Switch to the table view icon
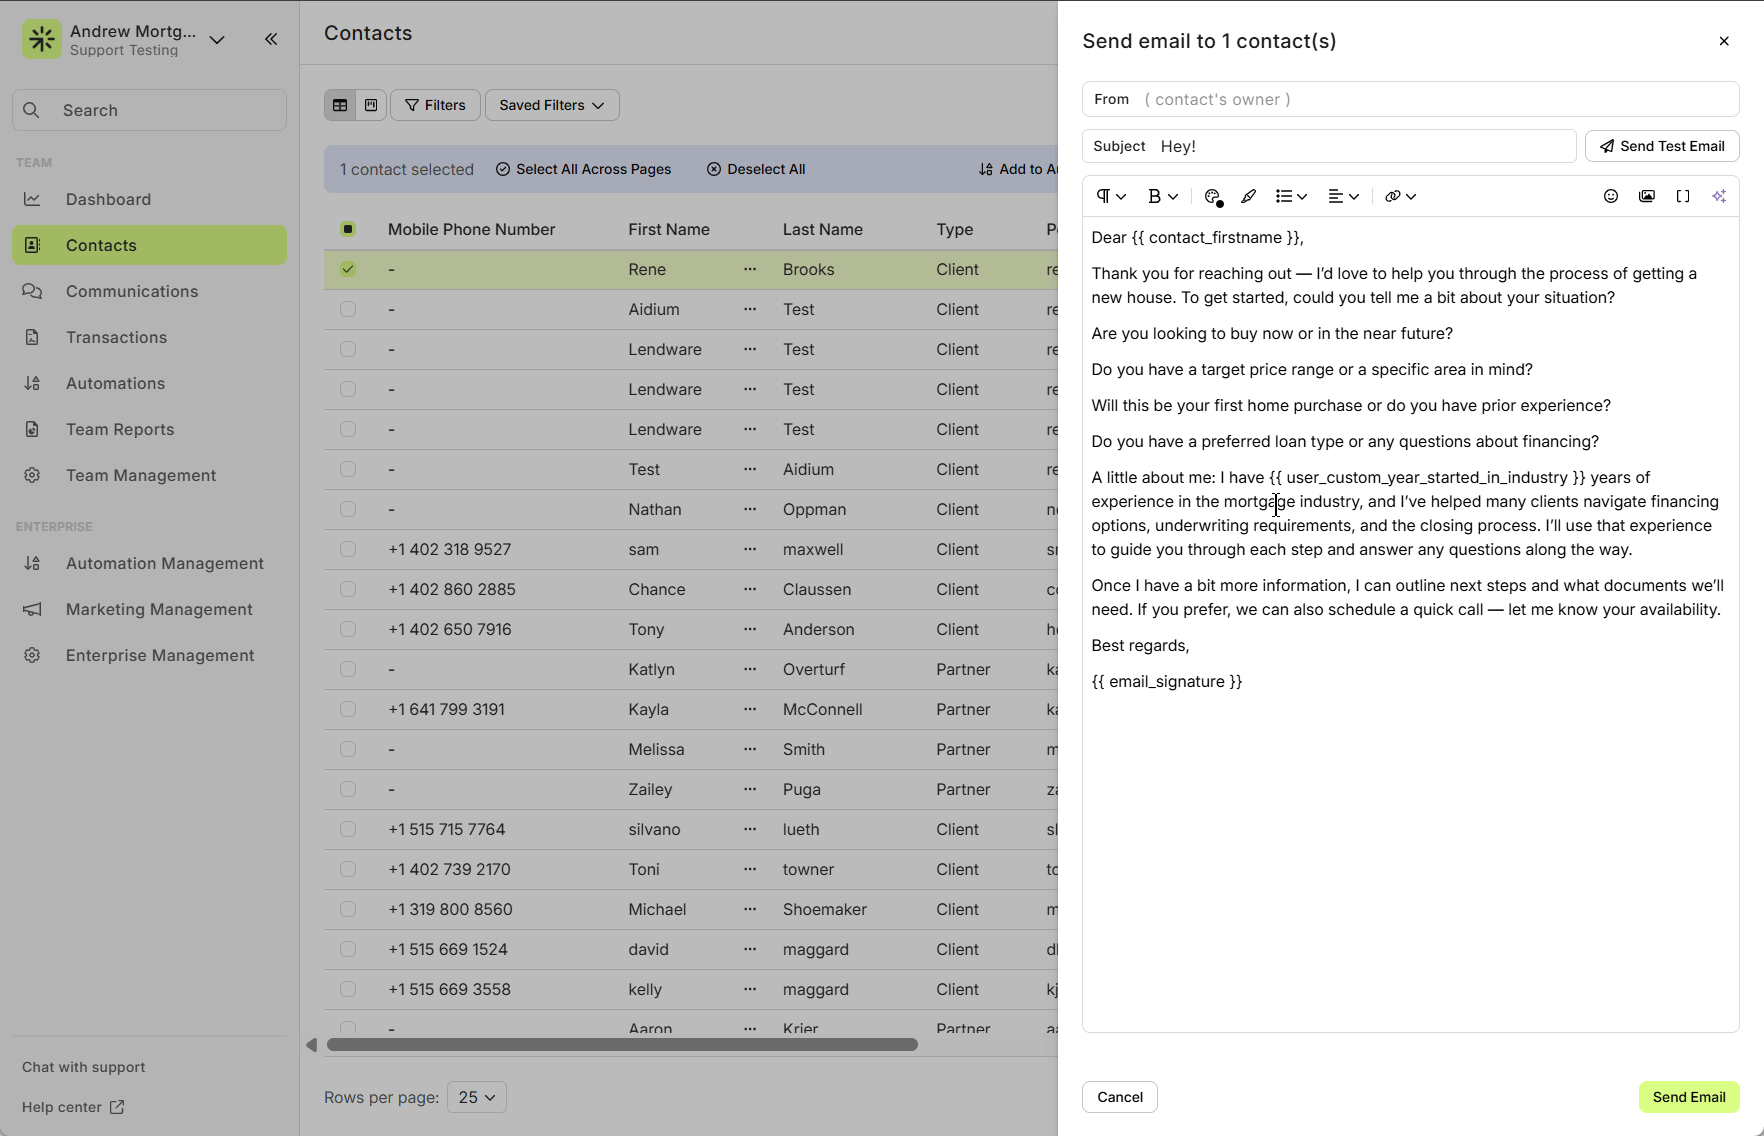The image size is (1764, 1136). (340, 105)
